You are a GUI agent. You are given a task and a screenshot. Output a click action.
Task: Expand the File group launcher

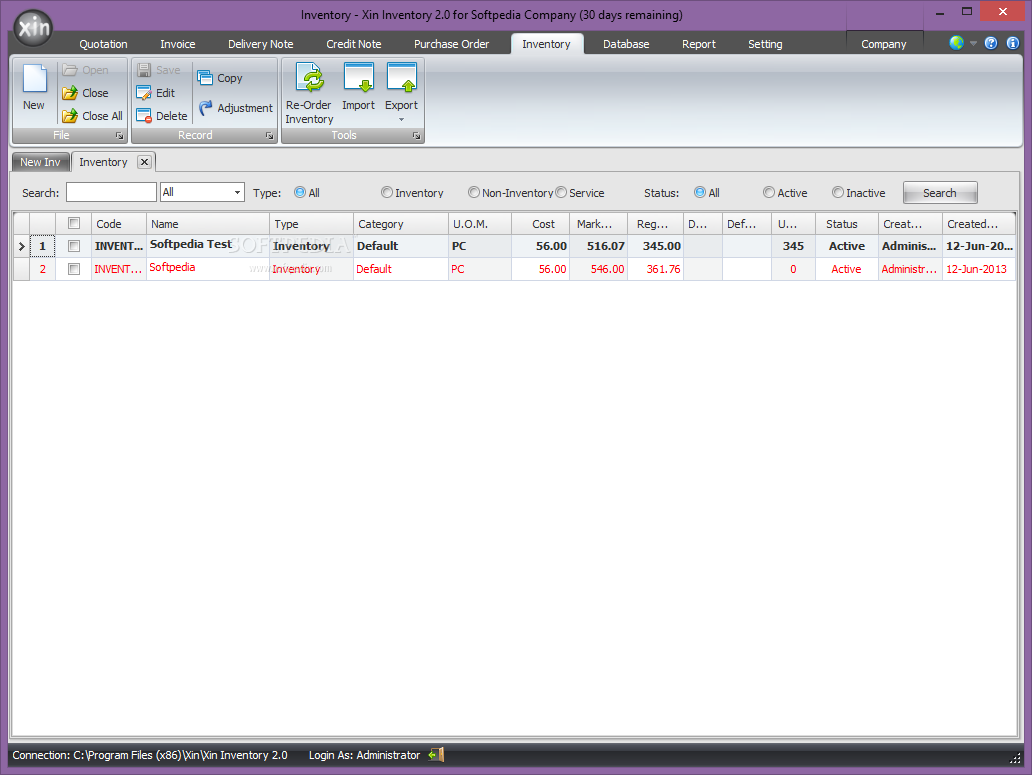119,136
